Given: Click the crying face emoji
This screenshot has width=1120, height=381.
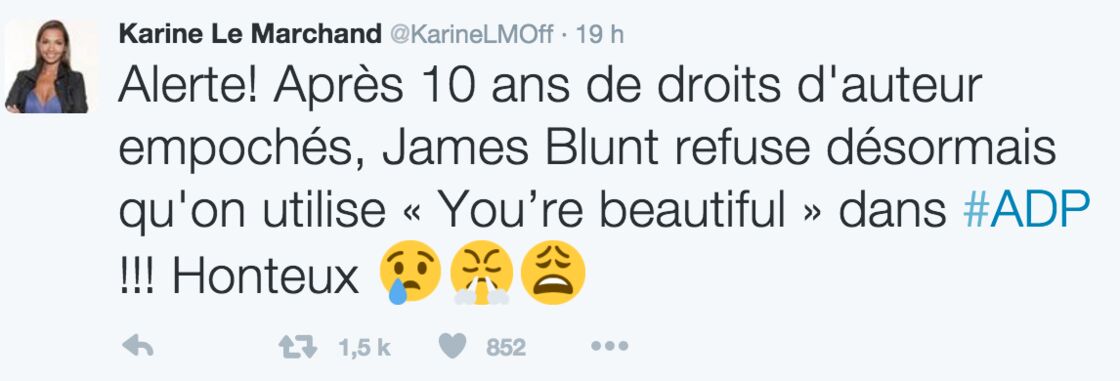Looking at the screenshot, I should [x=409, y=272].
